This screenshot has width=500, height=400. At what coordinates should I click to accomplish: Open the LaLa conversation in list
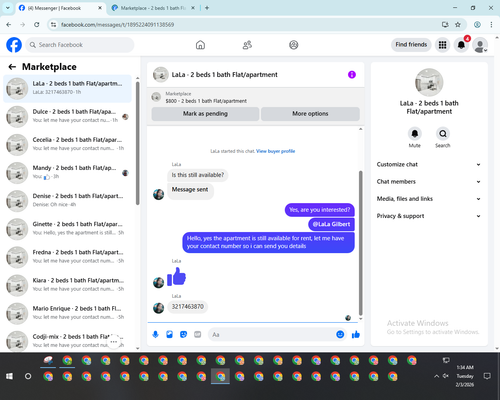[x=67, y=88]
